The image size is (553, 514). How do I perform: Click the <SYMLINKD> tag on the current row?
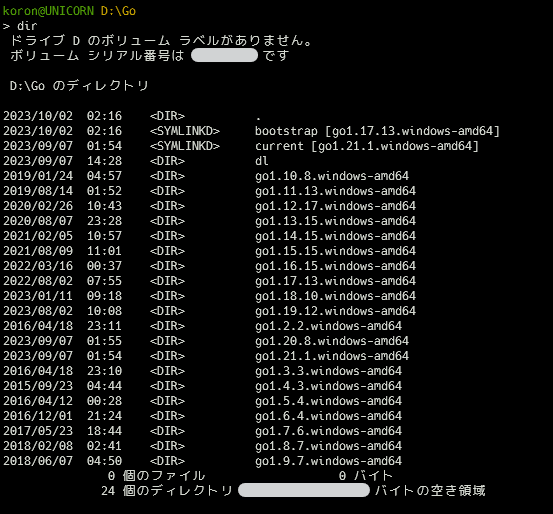point(185,146)
